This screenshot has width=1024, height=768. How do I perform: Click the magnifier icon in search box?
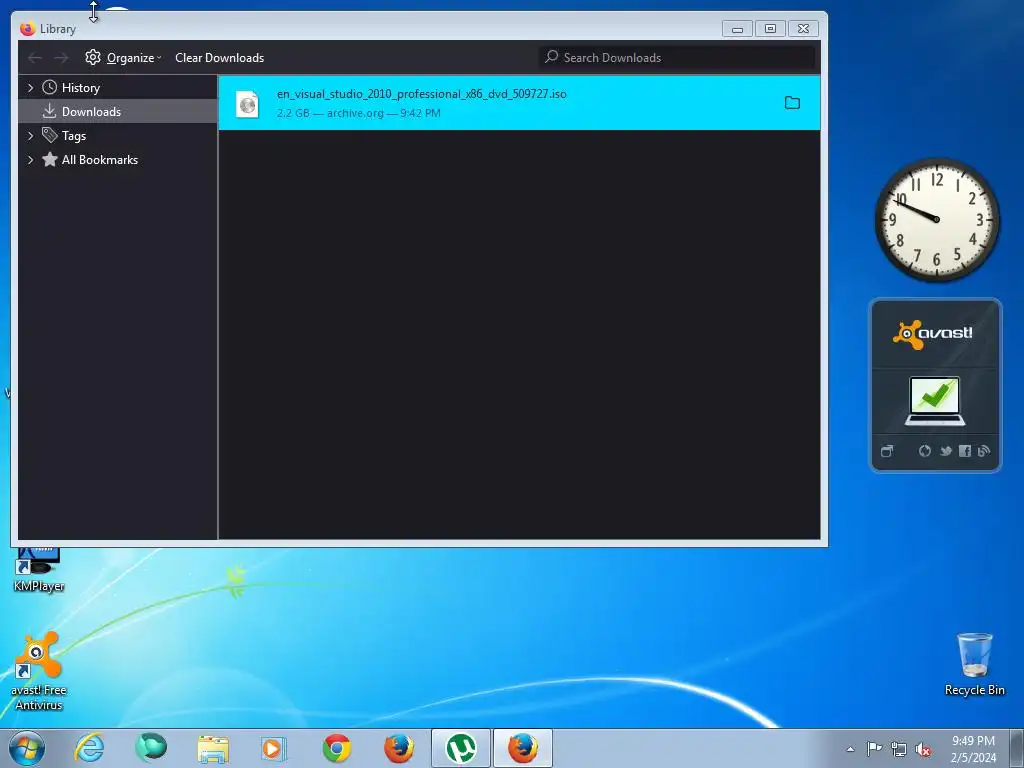[552, 57]
